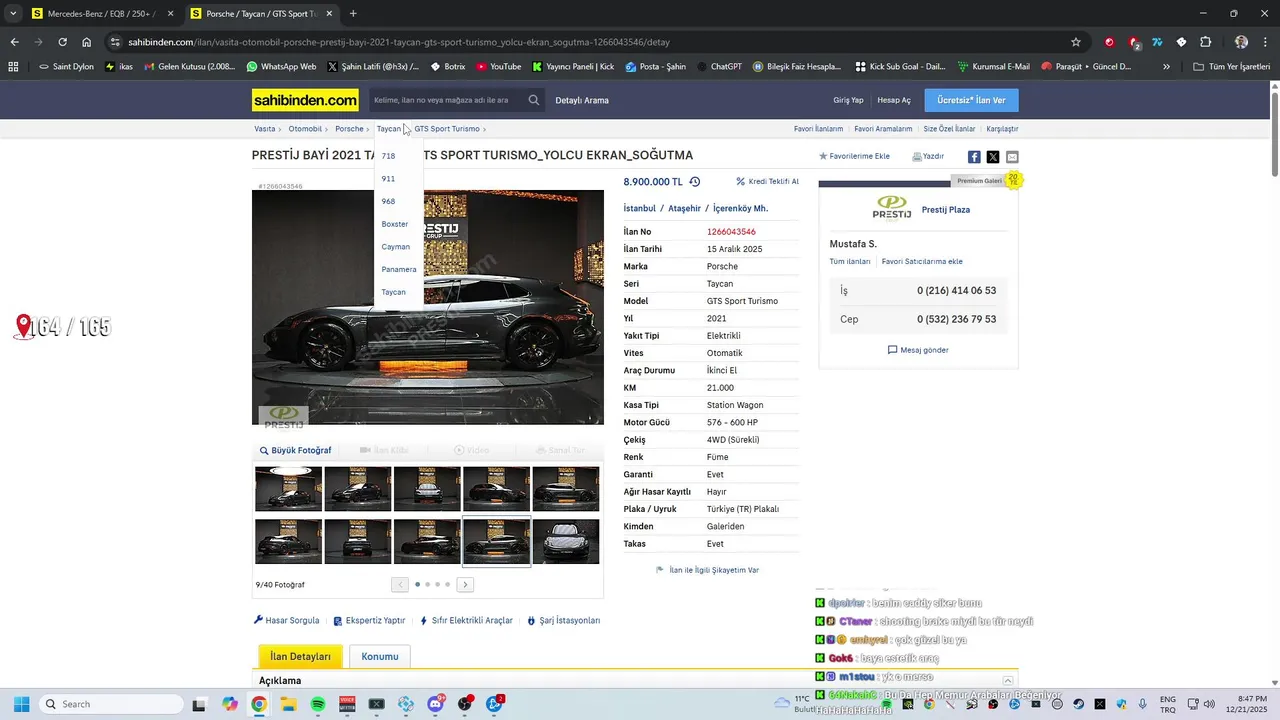Screen dimensions: 1280x720
Task: Click Kredi Teklifi Al
Action: point(767,182)
